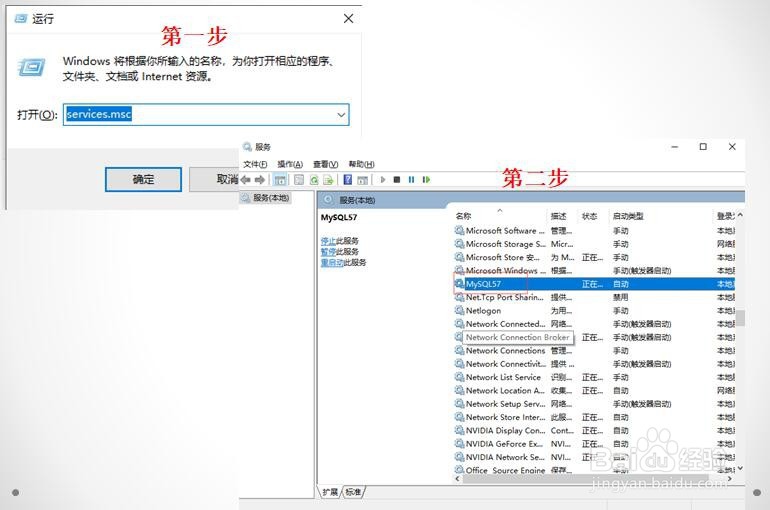Click the Export List toolbar icon

pyautogui.click(x=328, y=180)
